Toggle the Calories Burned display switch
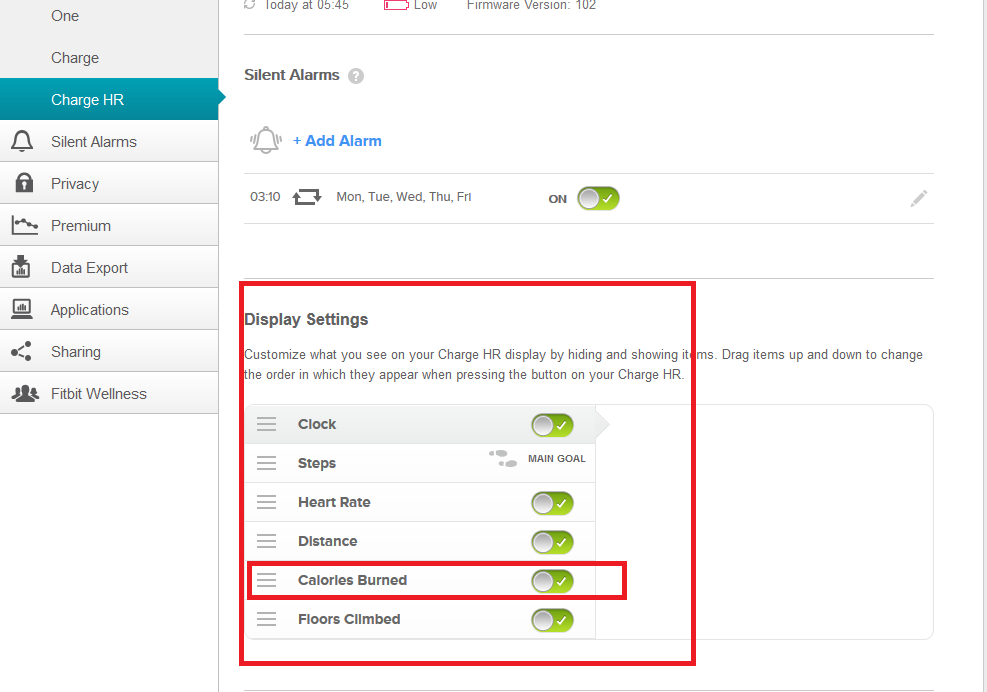Image resolution: width=987 pixels, height=692 pixels. (x=552, y=581)
